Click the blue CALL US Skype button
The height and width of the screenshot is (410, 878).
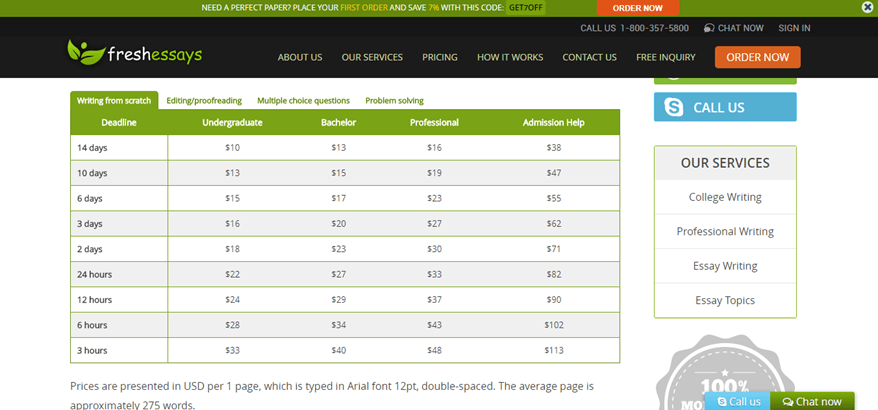click(x=725, y=107)
